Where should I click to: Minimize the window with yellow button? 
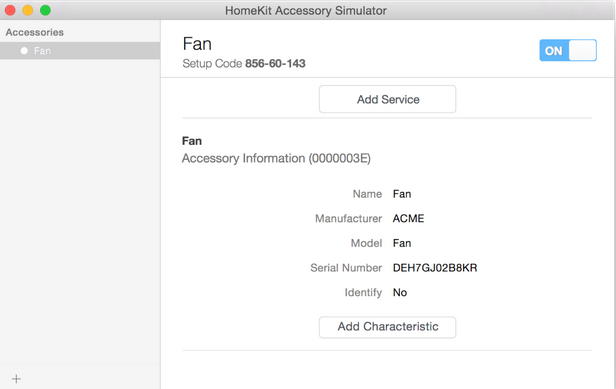28,10
